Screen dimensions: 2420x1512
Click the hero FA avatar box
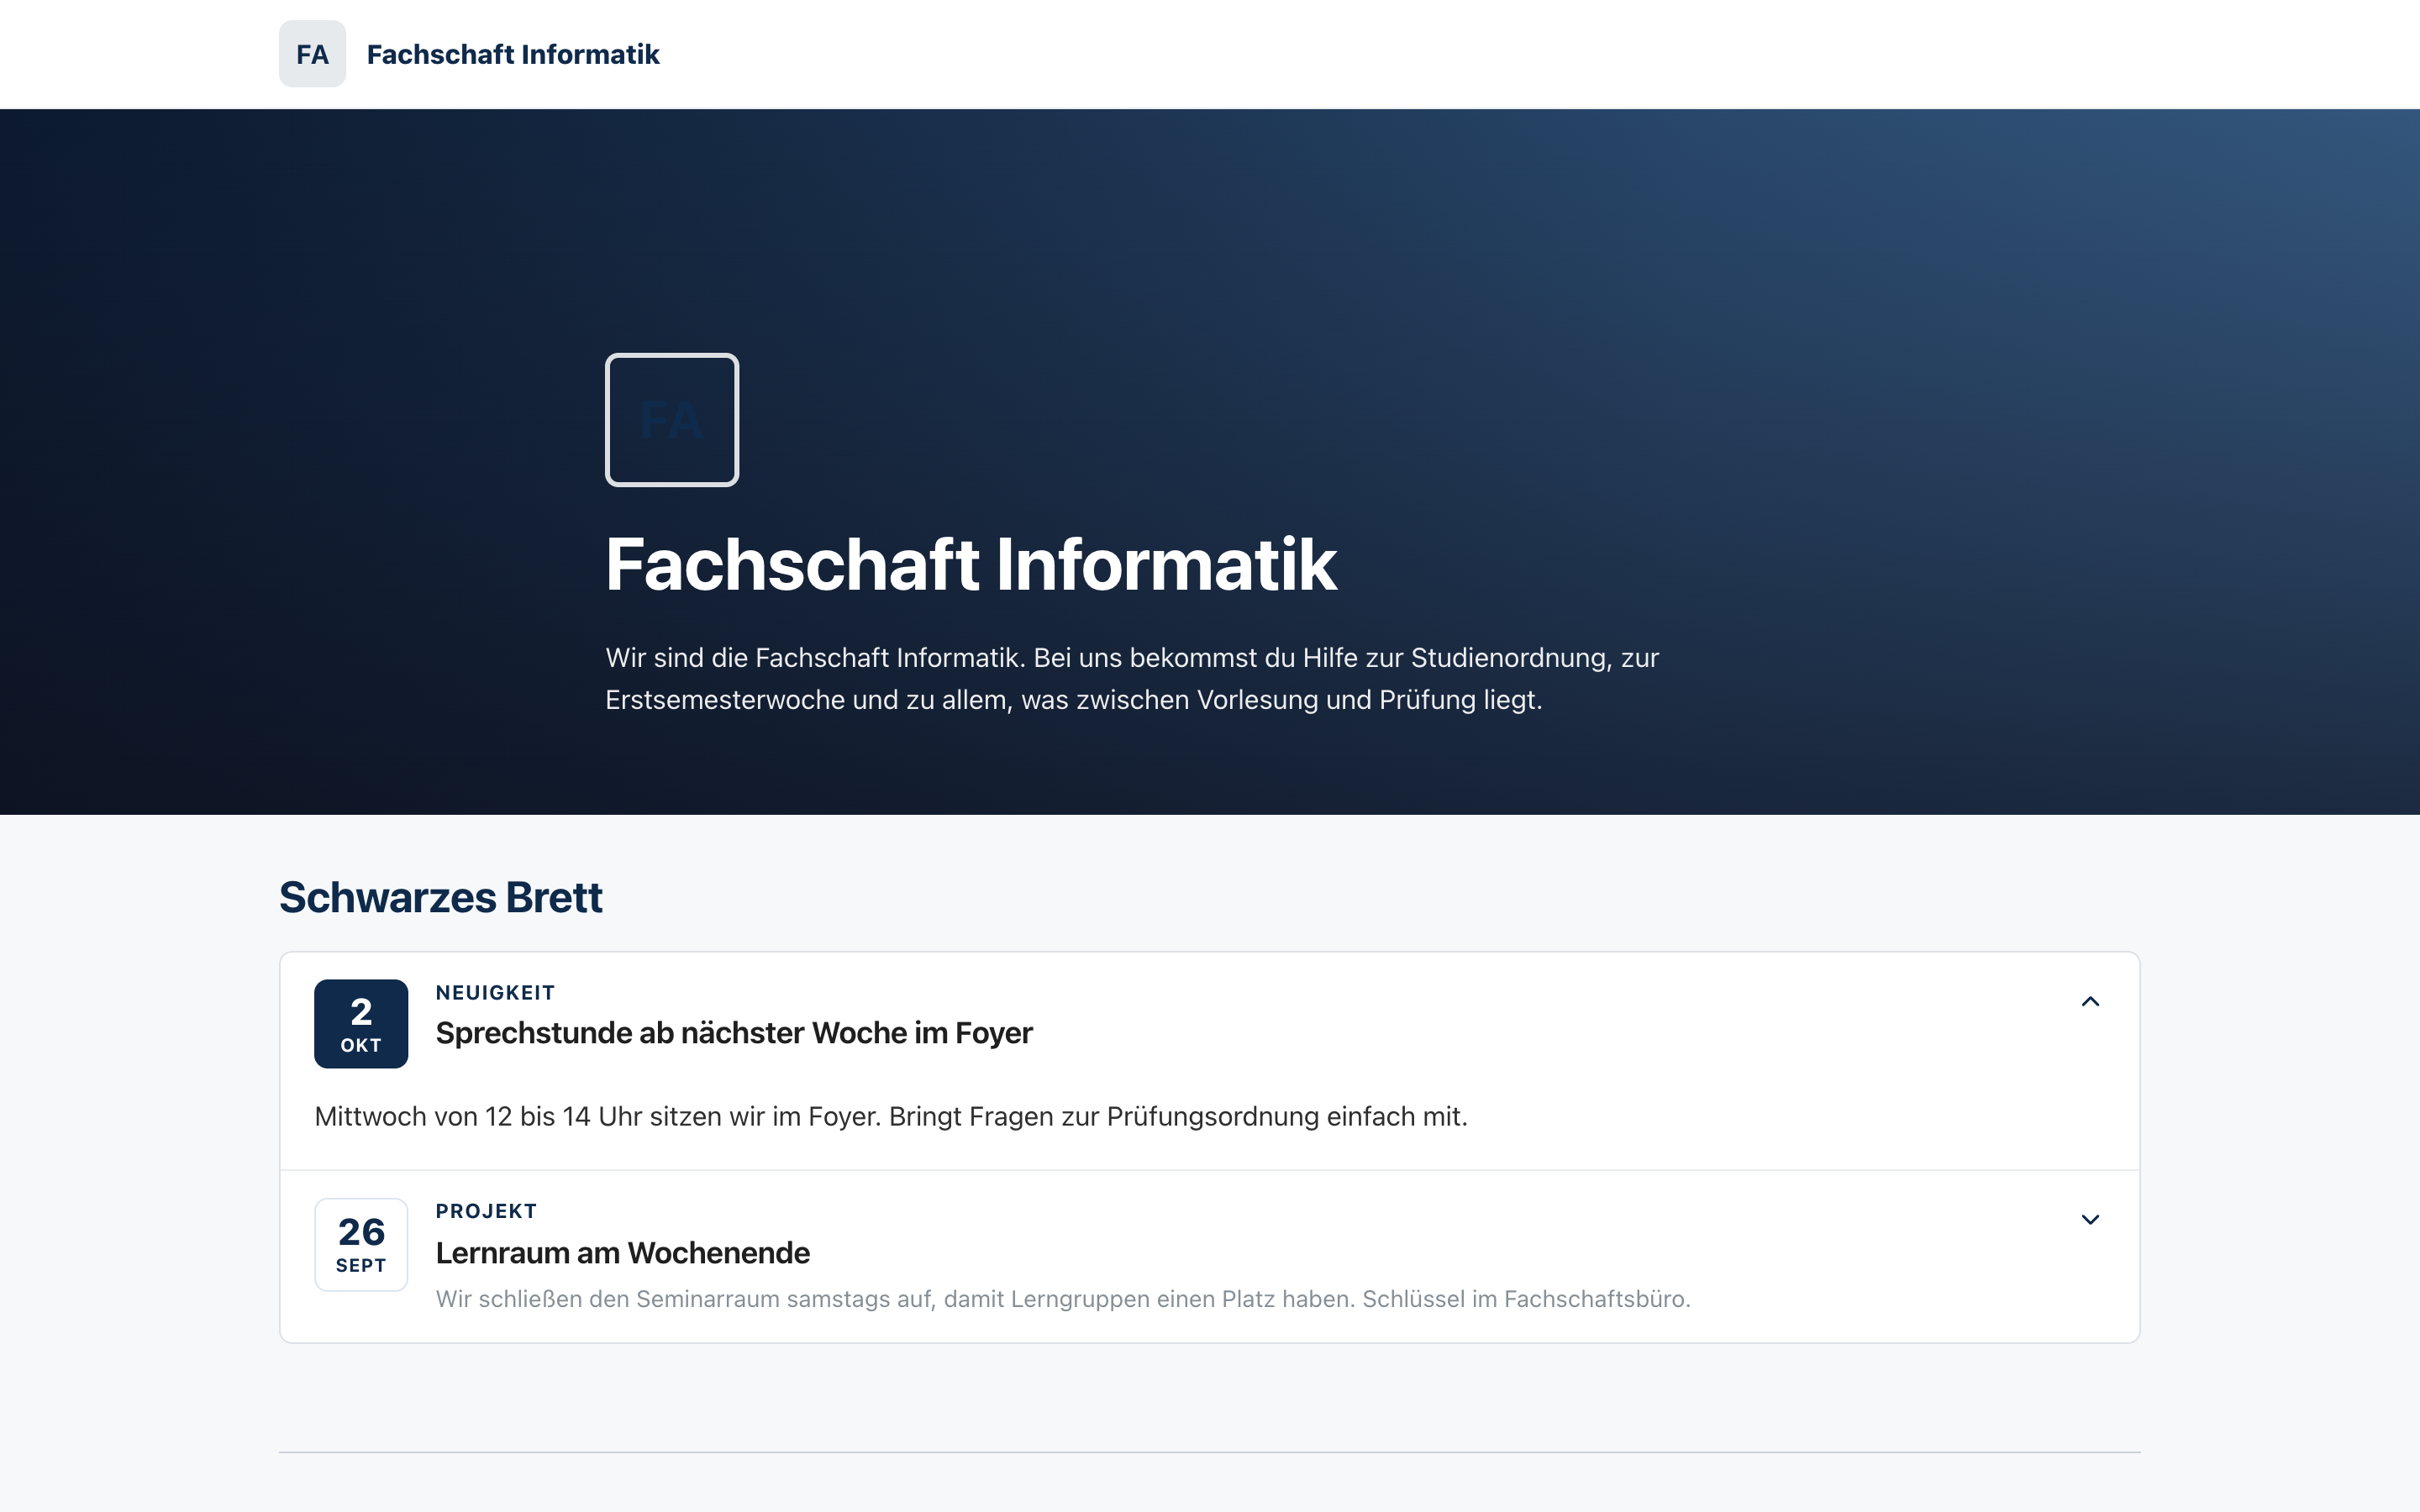(672, 420)
